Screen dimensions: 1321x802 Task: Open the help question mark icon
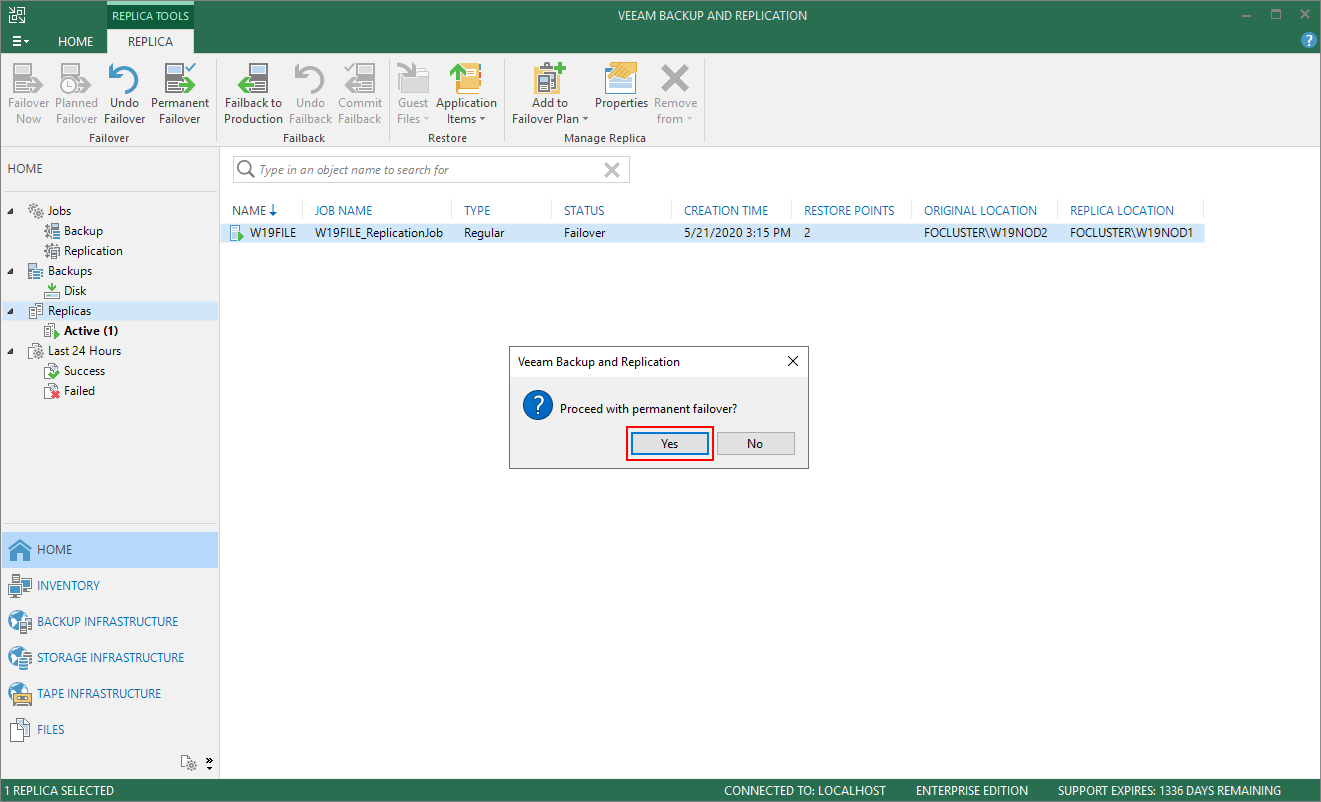point(1308,41)
